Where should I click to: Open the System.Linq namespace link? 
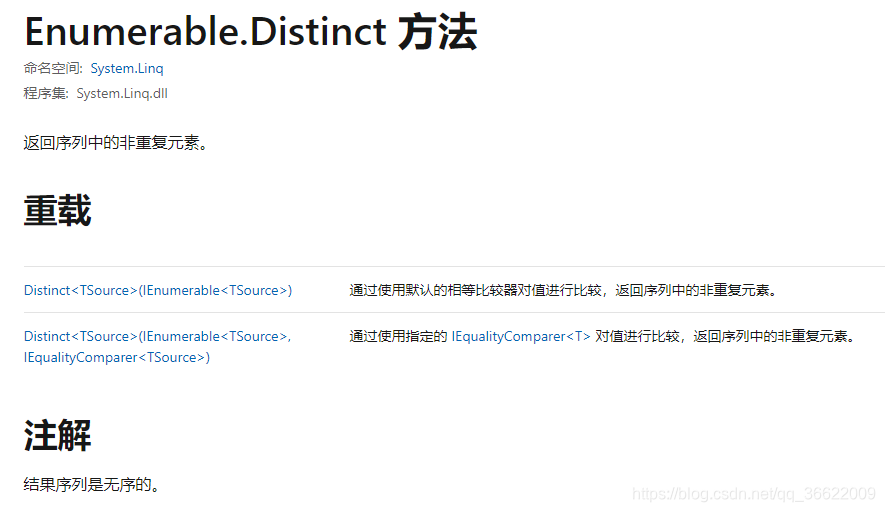[126, 68]
